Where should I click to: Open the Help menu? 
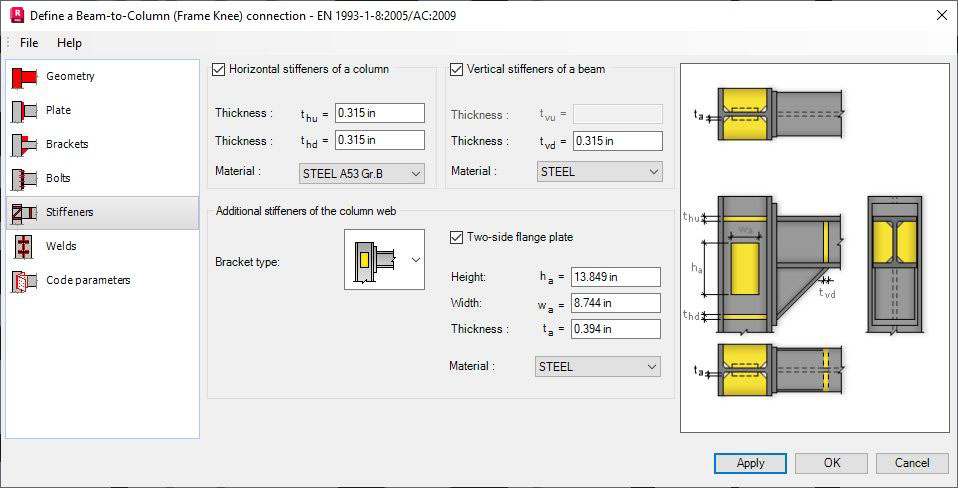pos(69,43)
